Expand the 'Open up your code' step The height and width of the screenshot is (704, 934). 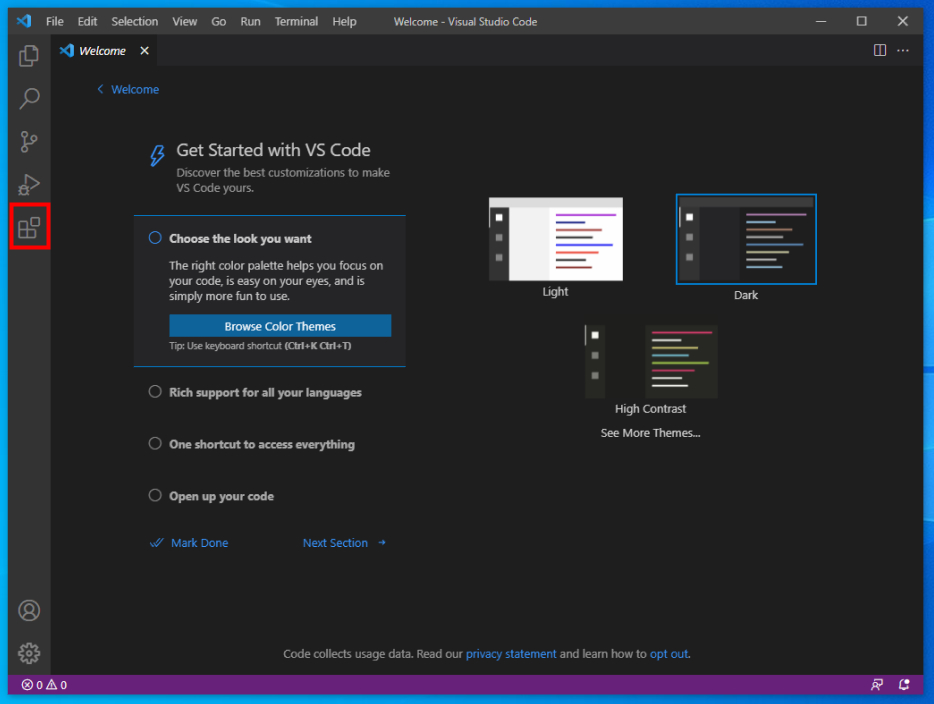point(221,496)
